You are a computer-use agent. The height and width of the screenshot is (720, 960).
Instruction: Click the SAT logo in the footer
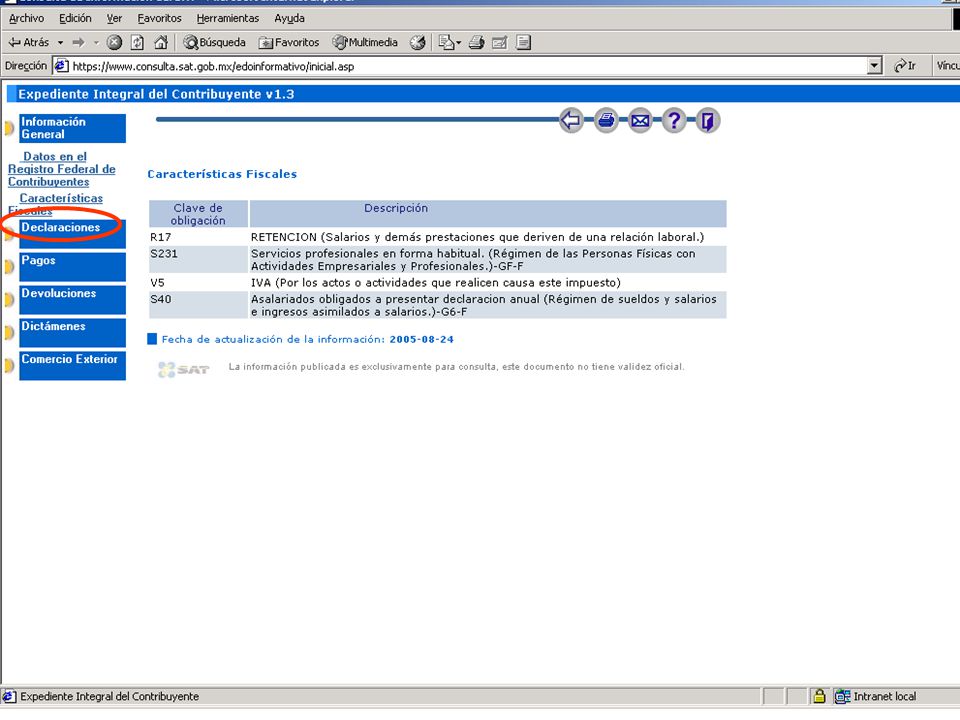pyautogui.click(x=184, y=369)
